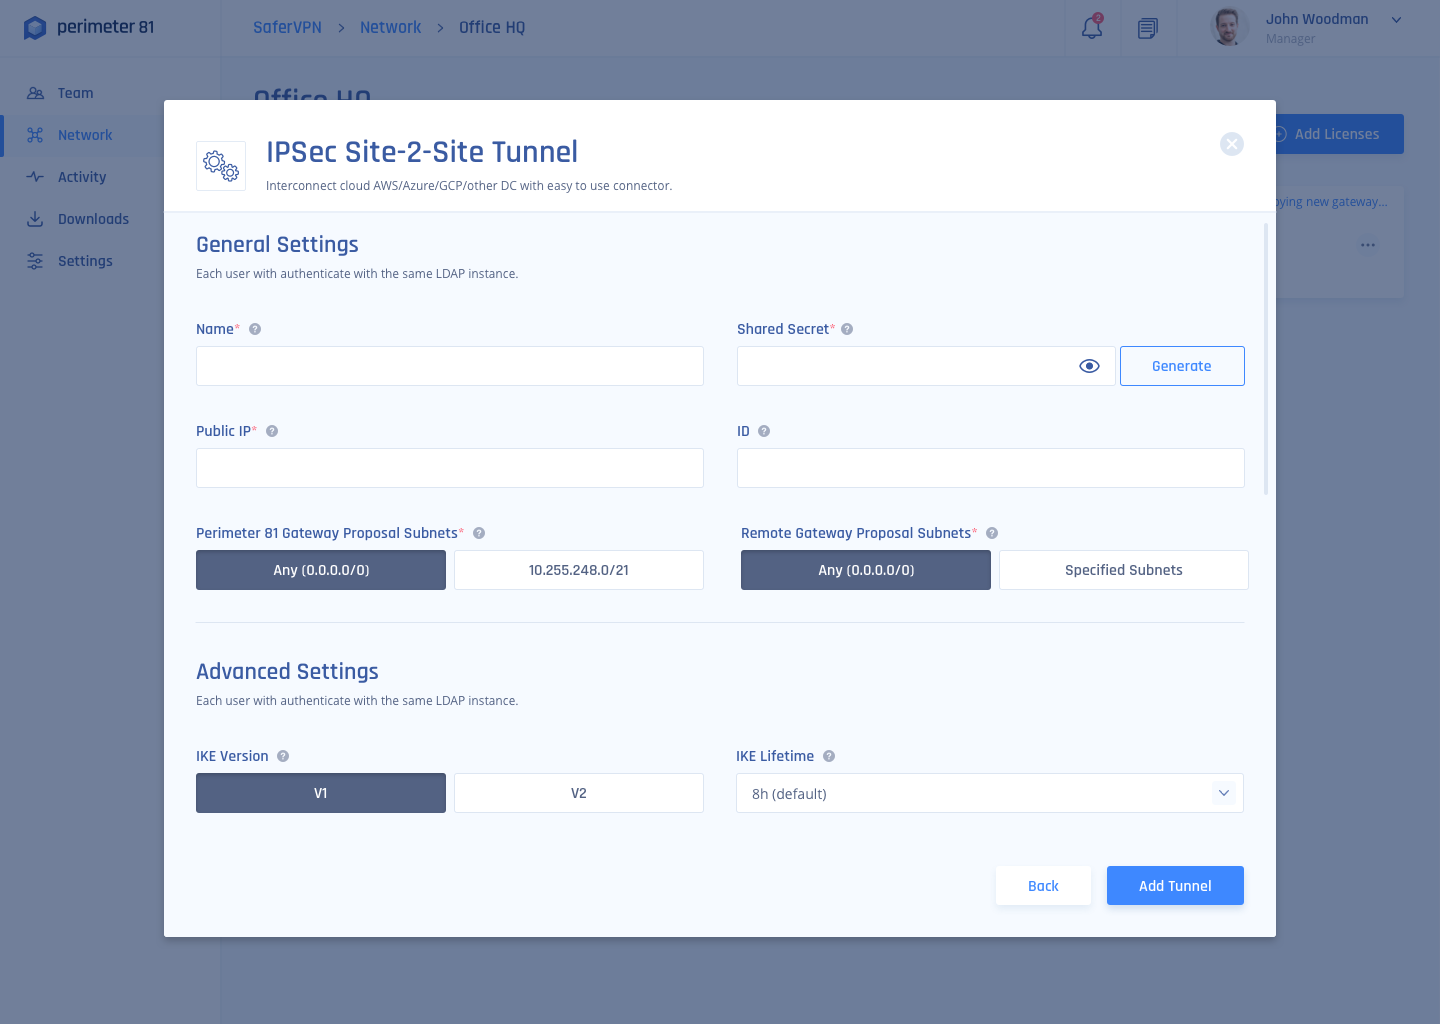The image size is (1440, 1024).
Task: Select Specified Subnets option
Action: click(x=1124, y=570)
